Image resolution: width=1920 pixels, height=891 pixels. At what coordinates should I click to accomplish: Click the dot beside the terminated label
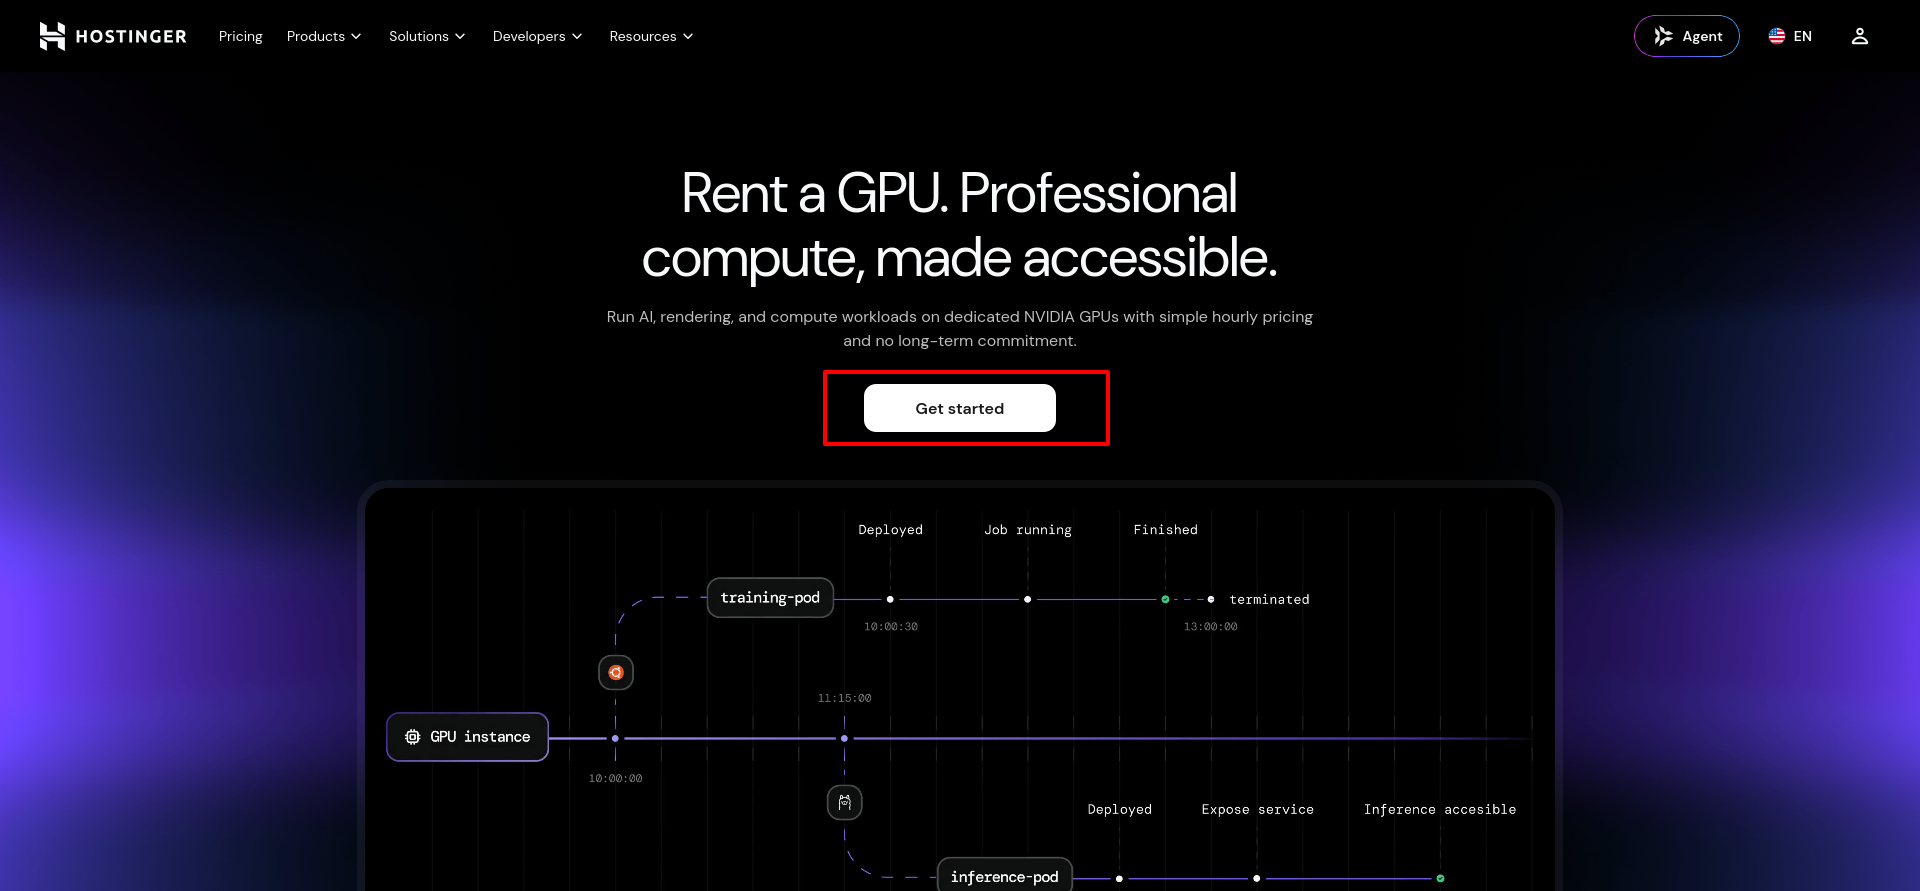[x=1211, y=599]
